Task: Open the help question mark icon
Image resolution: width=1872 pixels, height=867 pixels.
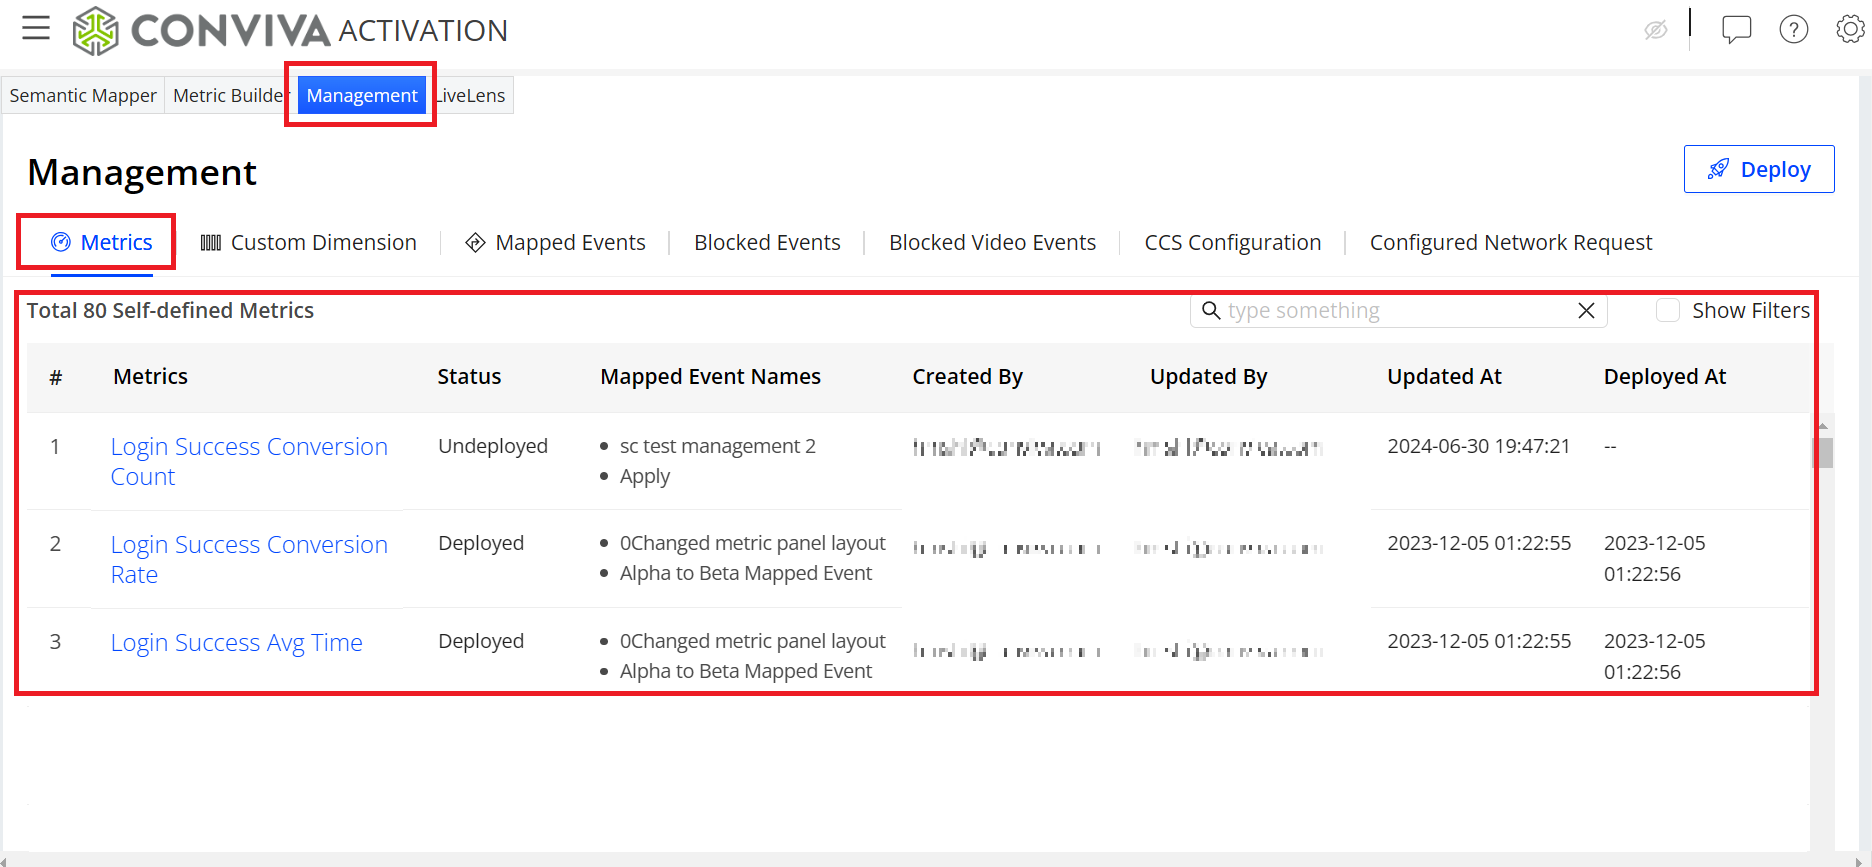Action: click(1794, 30)
